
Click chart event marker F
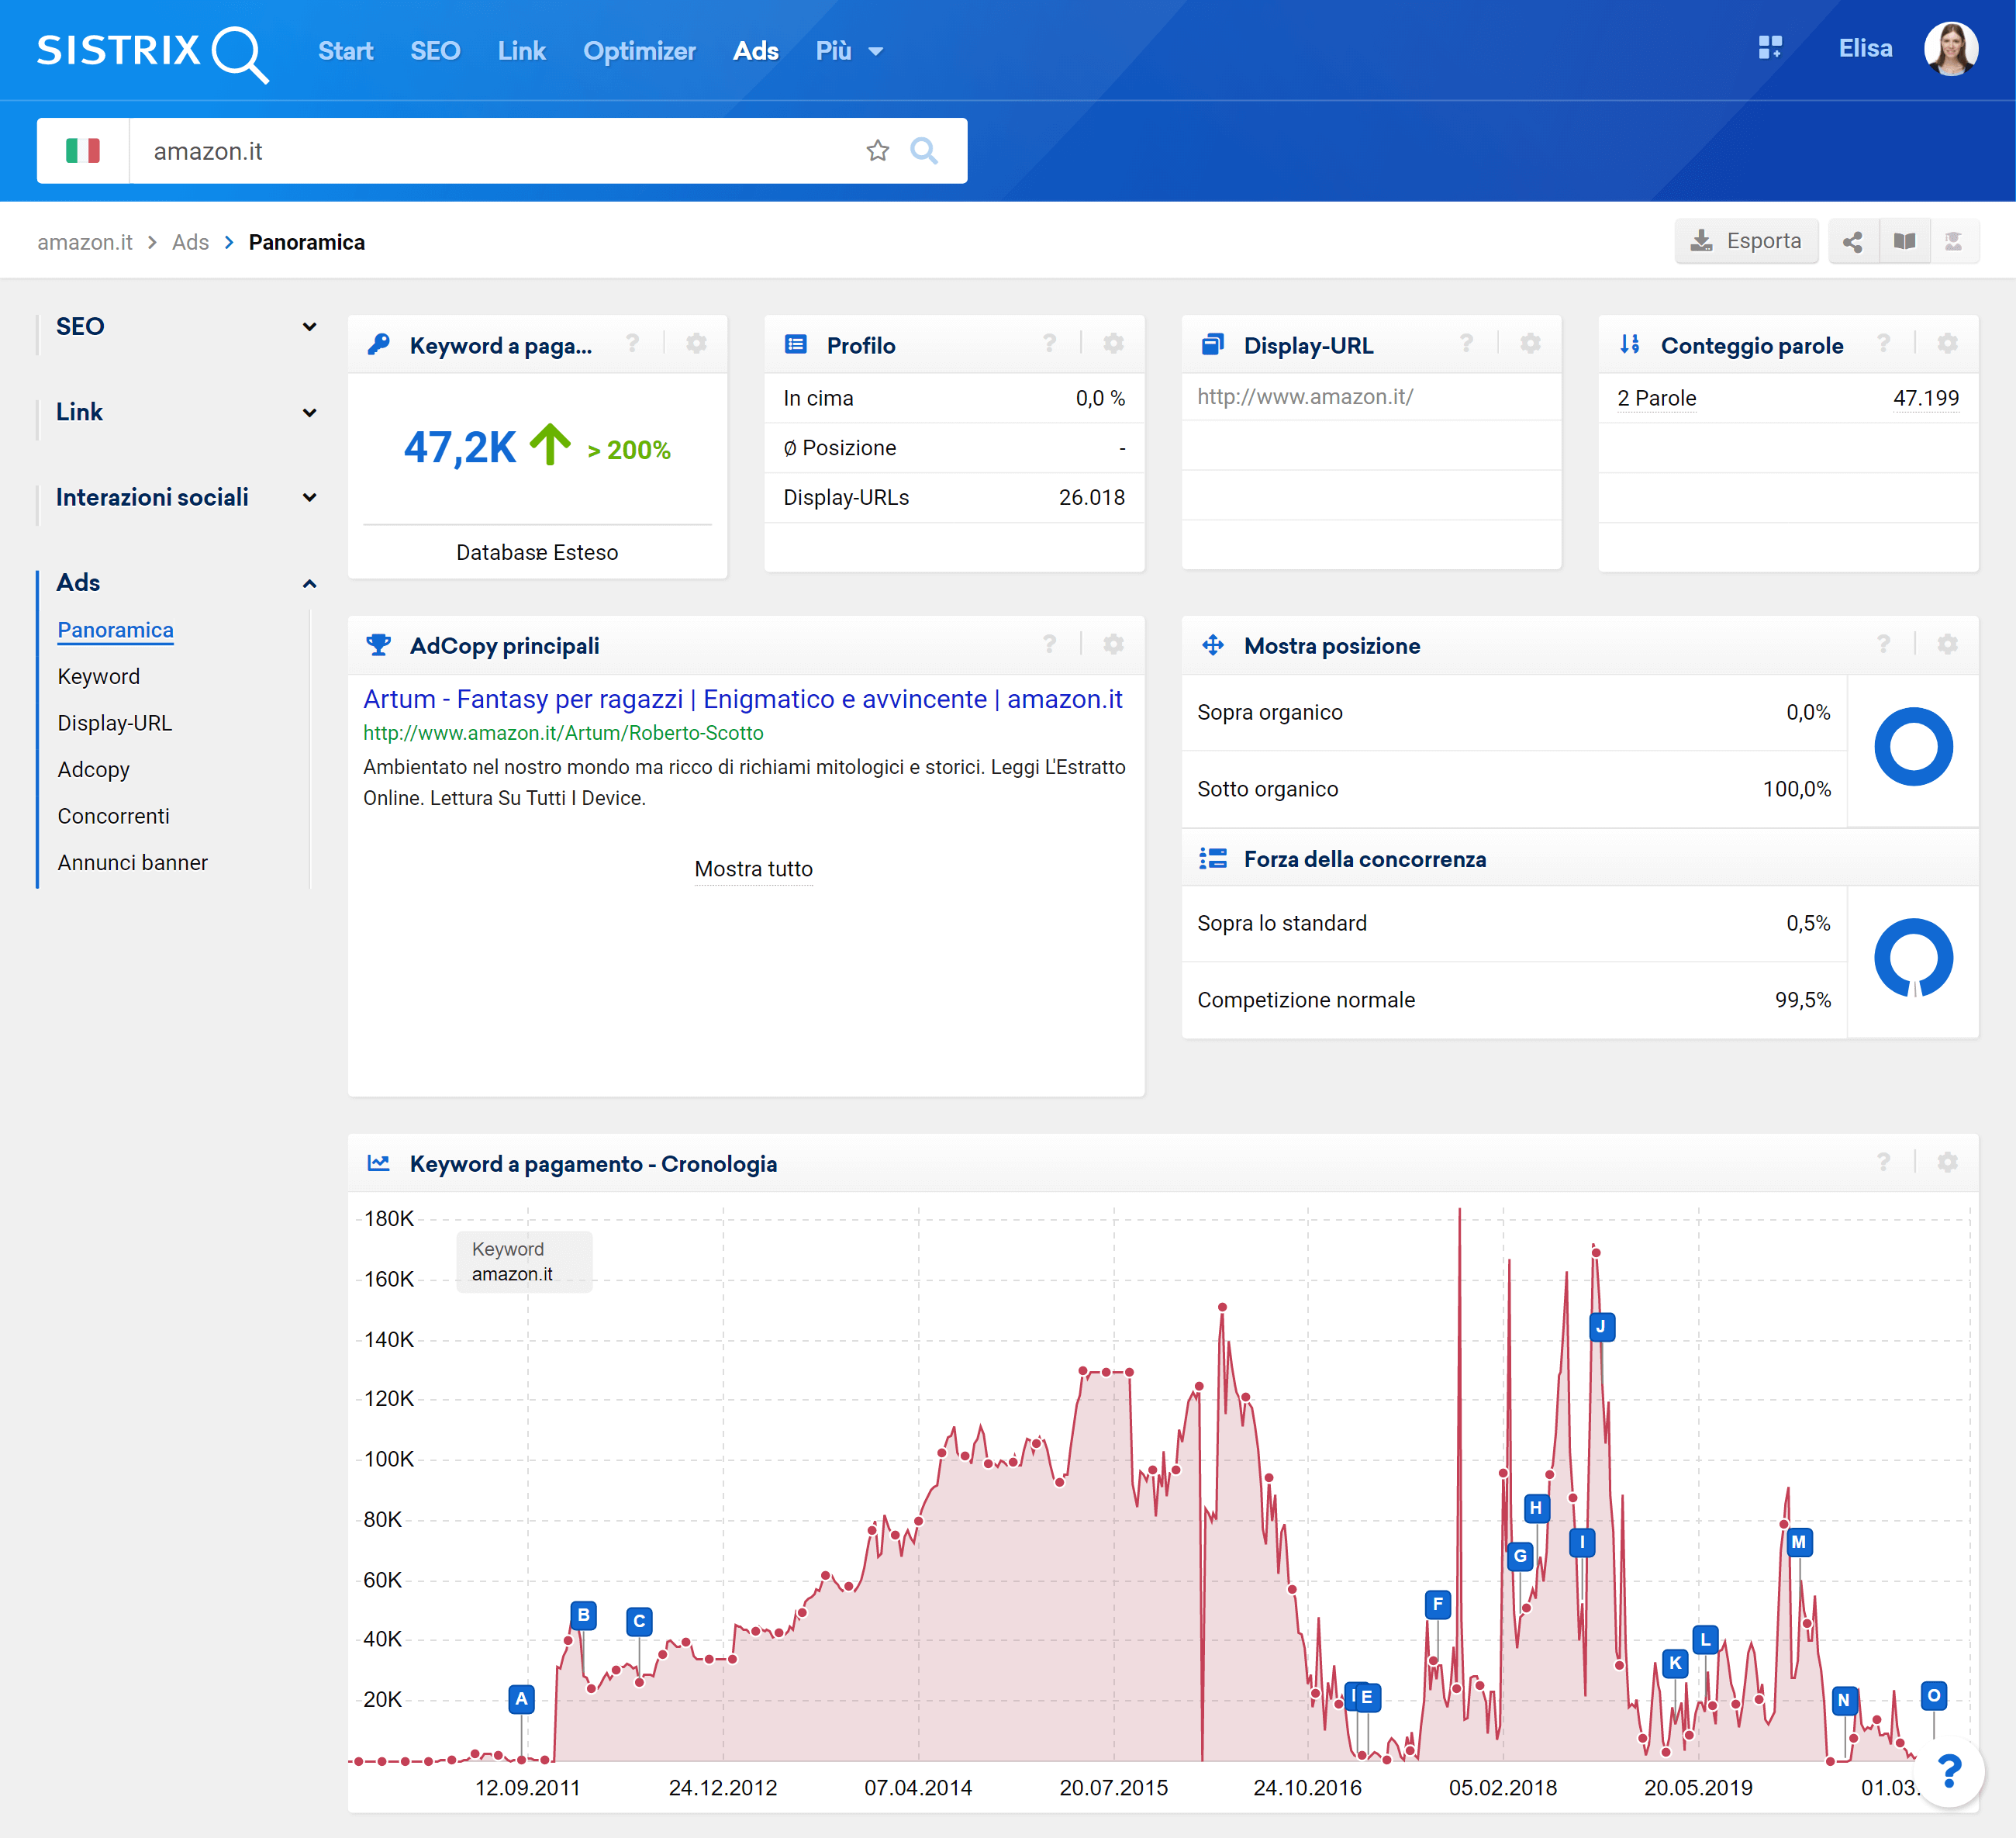pos(1437,1604)
